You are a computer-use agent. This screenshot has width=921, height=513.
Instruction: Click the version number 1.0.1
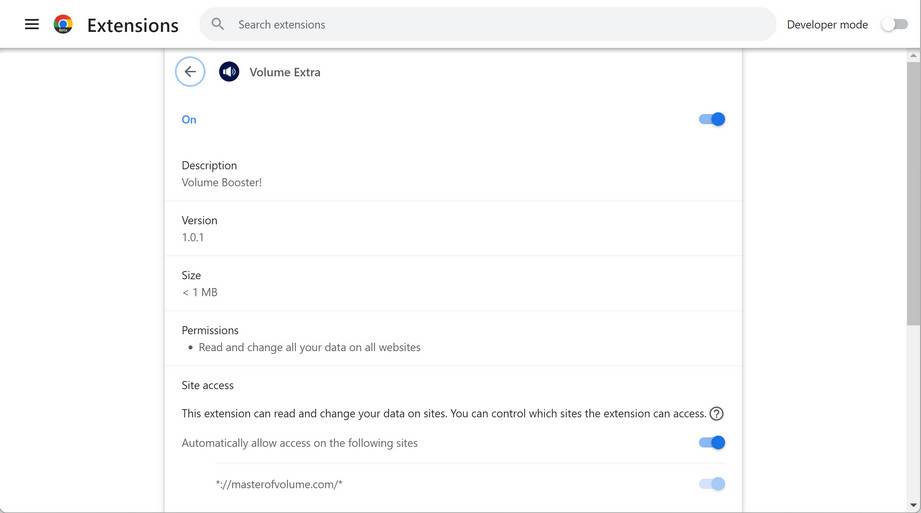(193, 238)
